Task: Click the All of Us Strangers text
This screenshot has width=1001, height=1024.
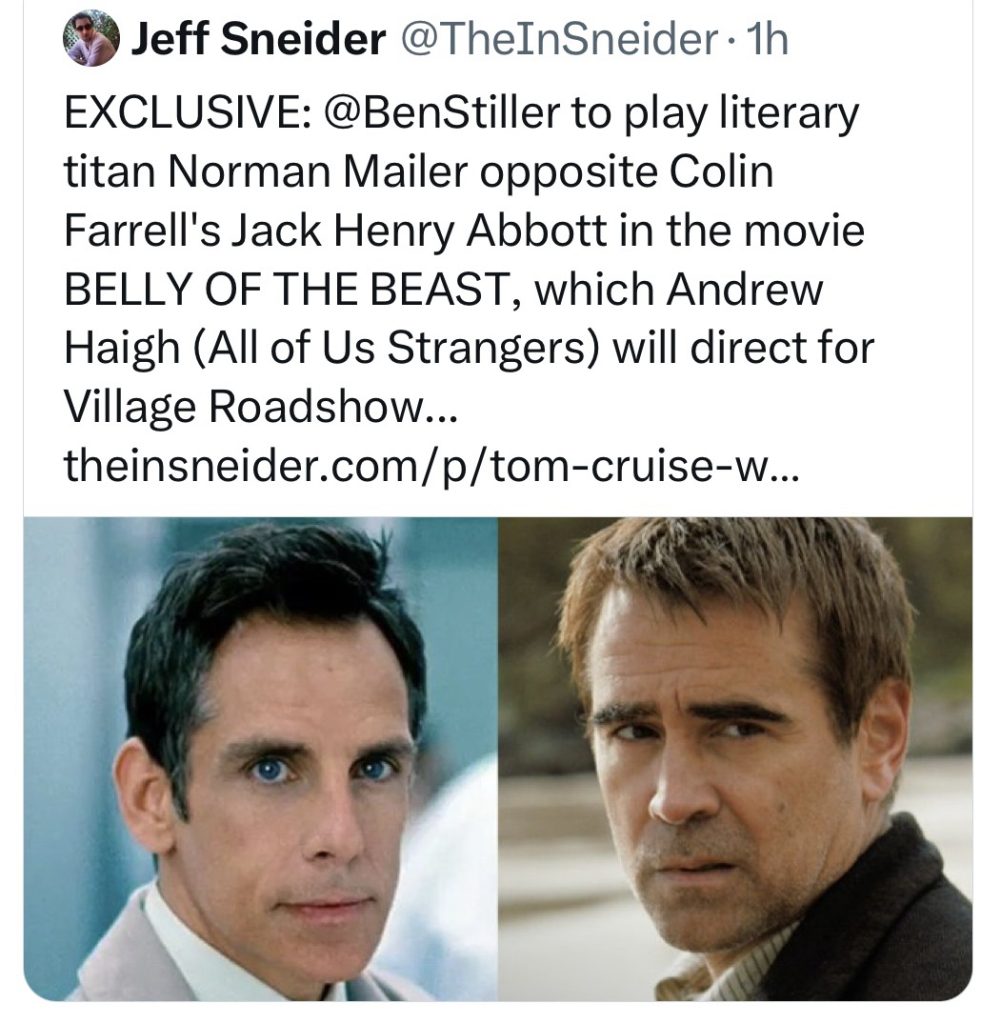Action: [396, 347]
